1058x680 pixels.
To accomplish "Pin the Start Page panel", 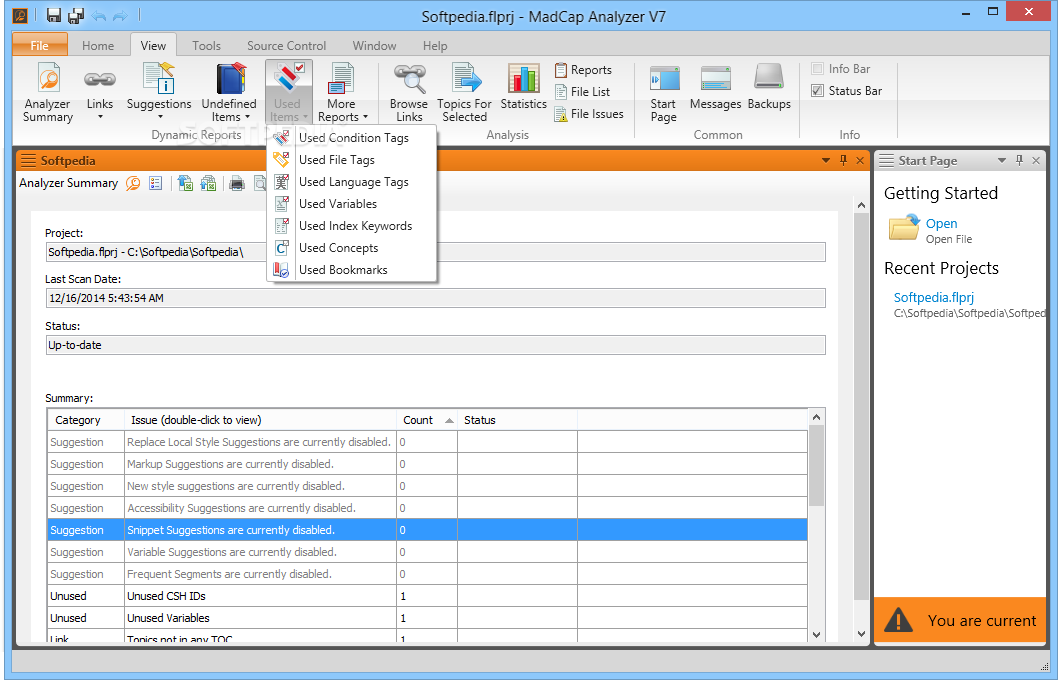I will (x=1020, y=160).
